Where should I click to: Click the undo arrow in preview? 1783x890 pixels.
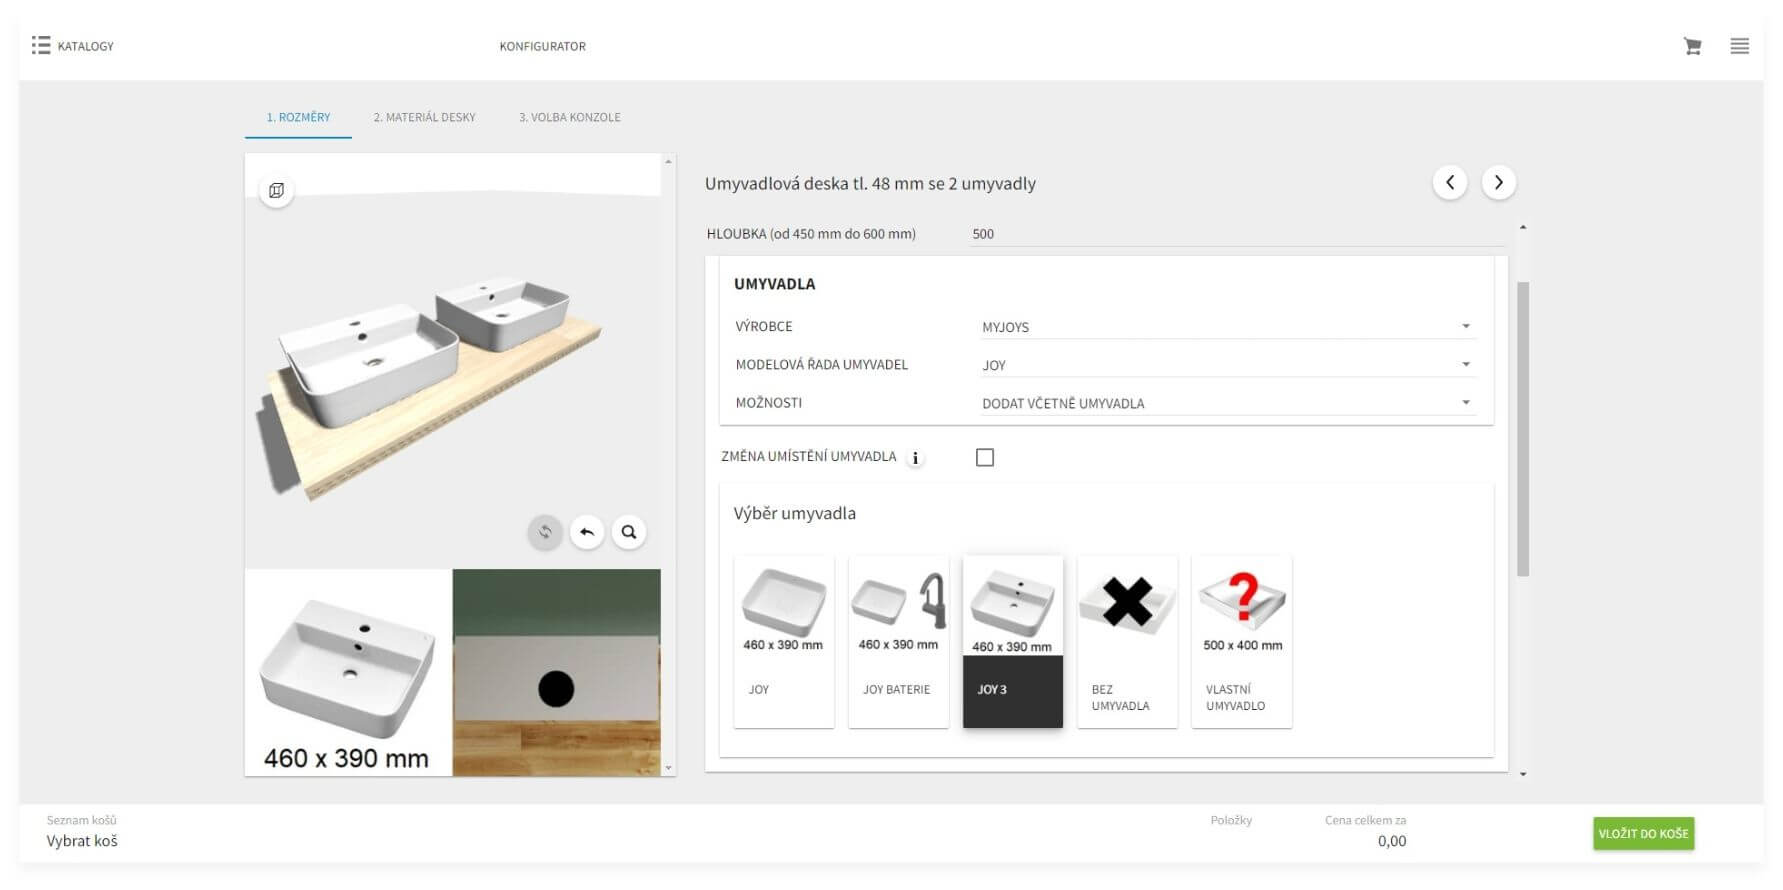pyautogui.click(x=587, y=532)
